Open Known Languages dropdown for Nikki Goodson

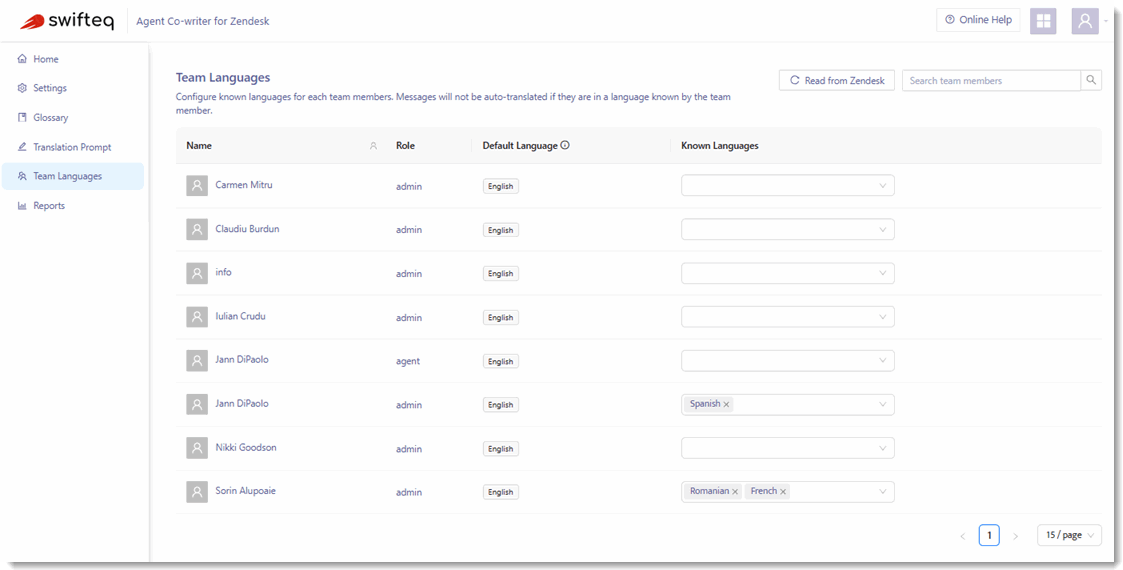click(788, 448)
